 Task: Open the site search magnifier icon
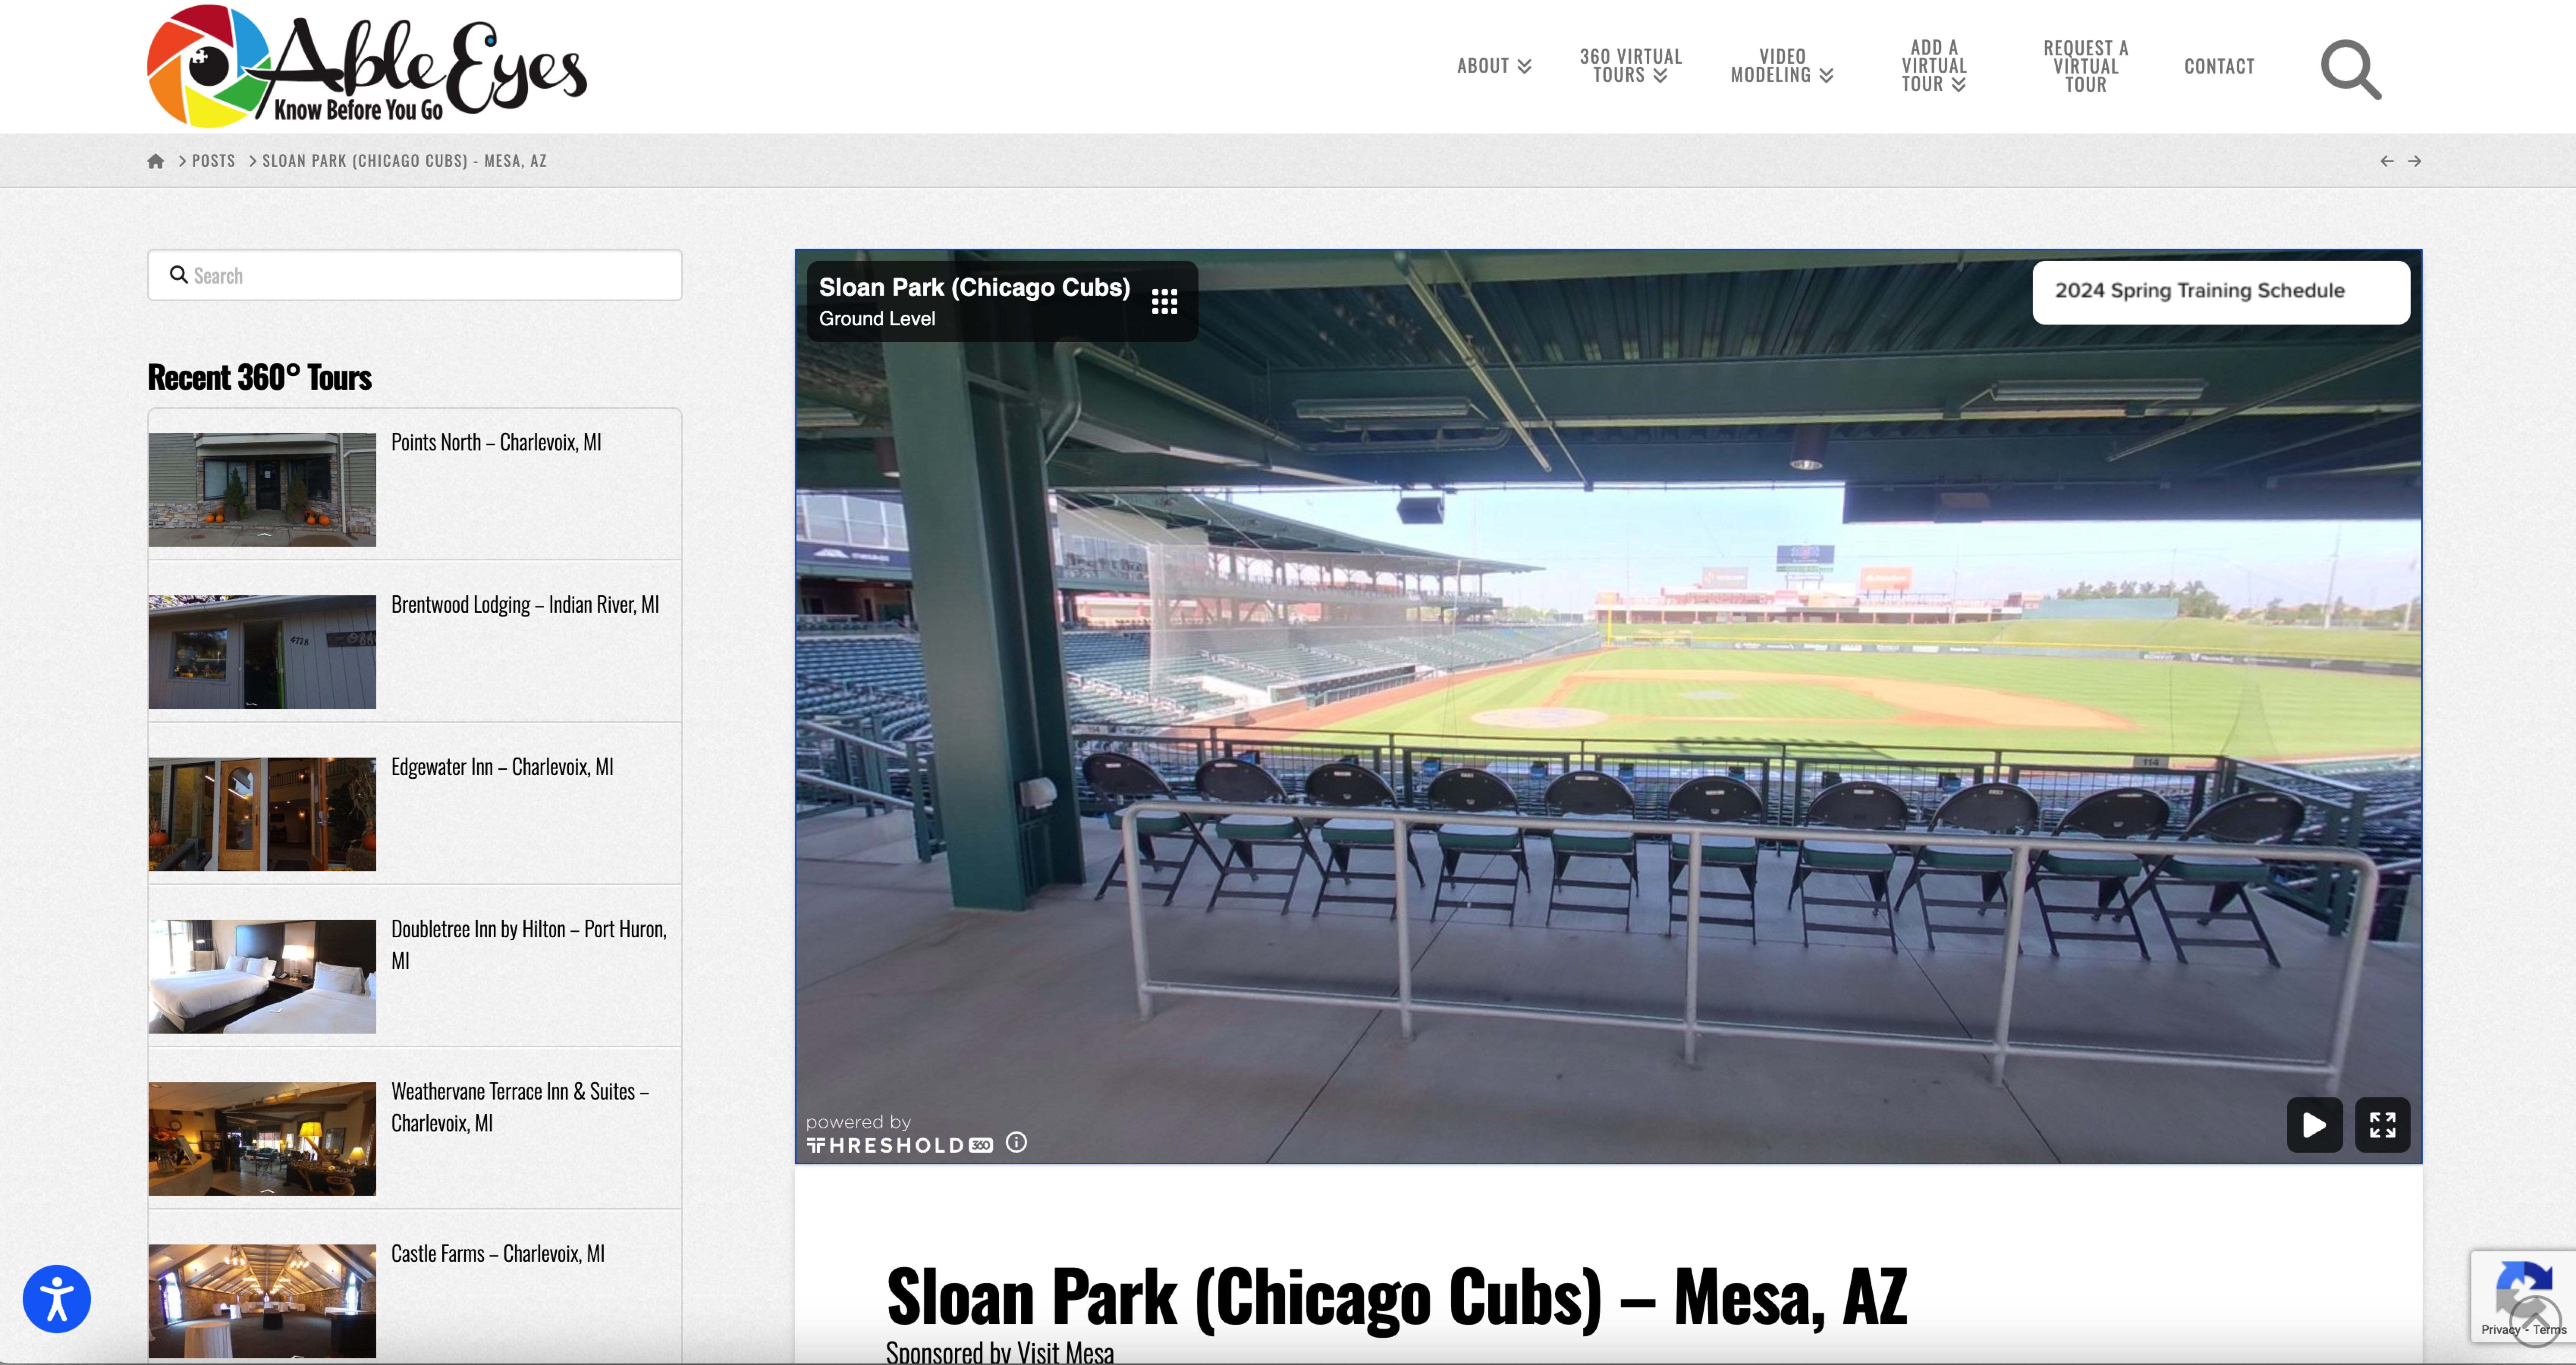(x=2350, y=69)
